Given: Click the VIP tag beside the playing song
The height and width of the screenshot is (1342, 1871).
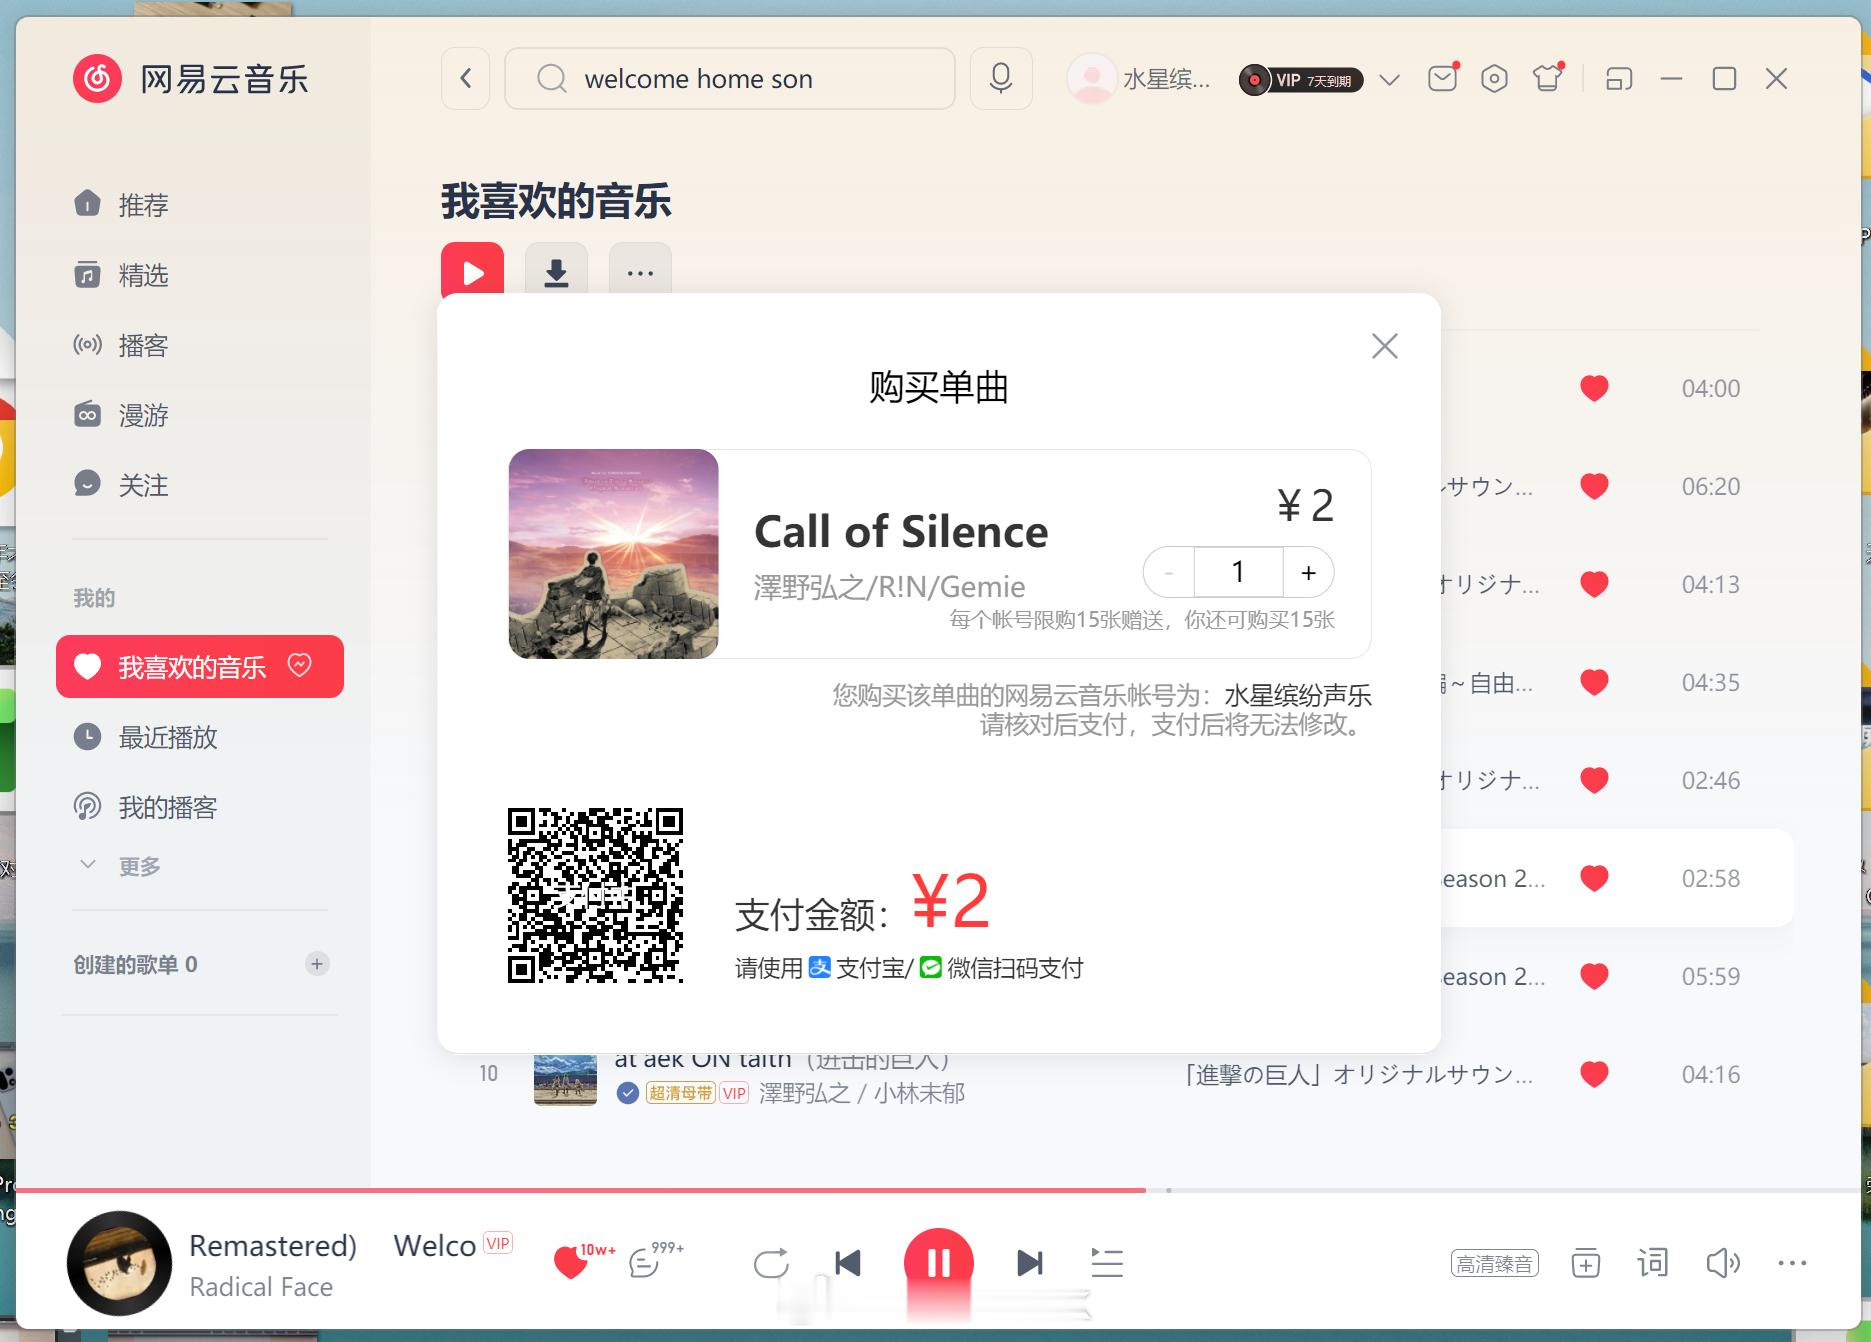Looking at the screenshot, I should click(498, 1243).
